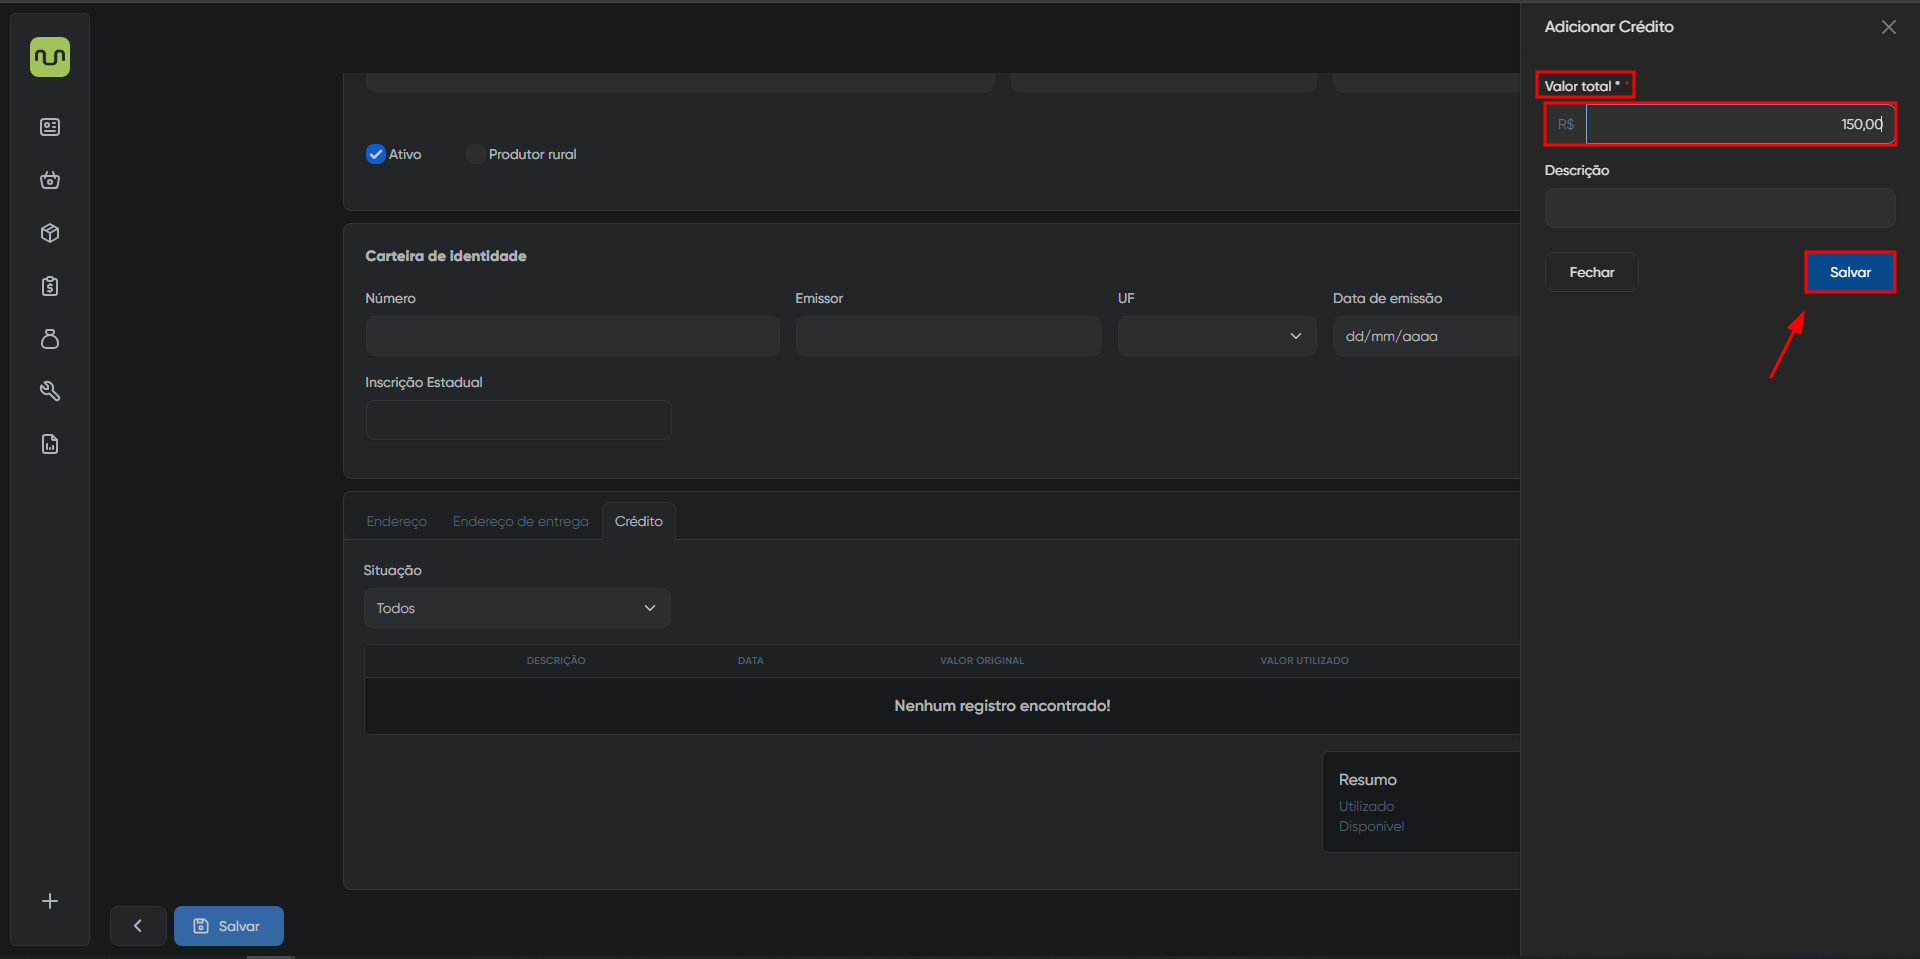Click the green app logo icon
Screen dimensions: 1920x959
pos(50,57)
